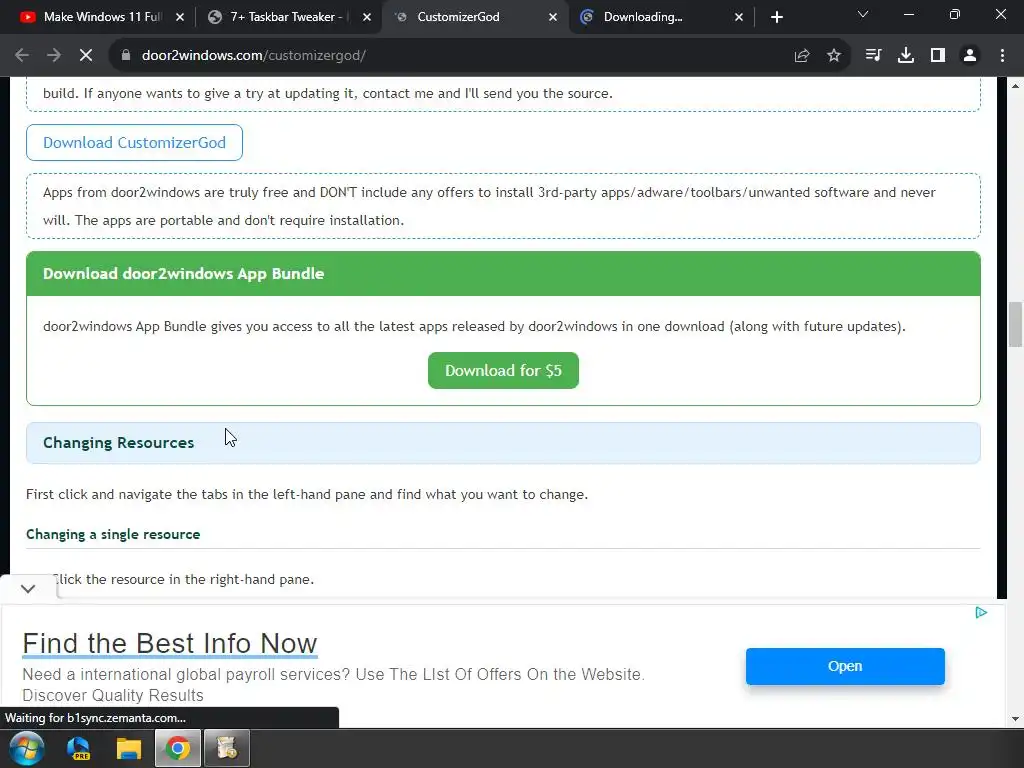
Task: Click the tab favicon of Make Windows 11 tab
Action: (x=27, y=17)
